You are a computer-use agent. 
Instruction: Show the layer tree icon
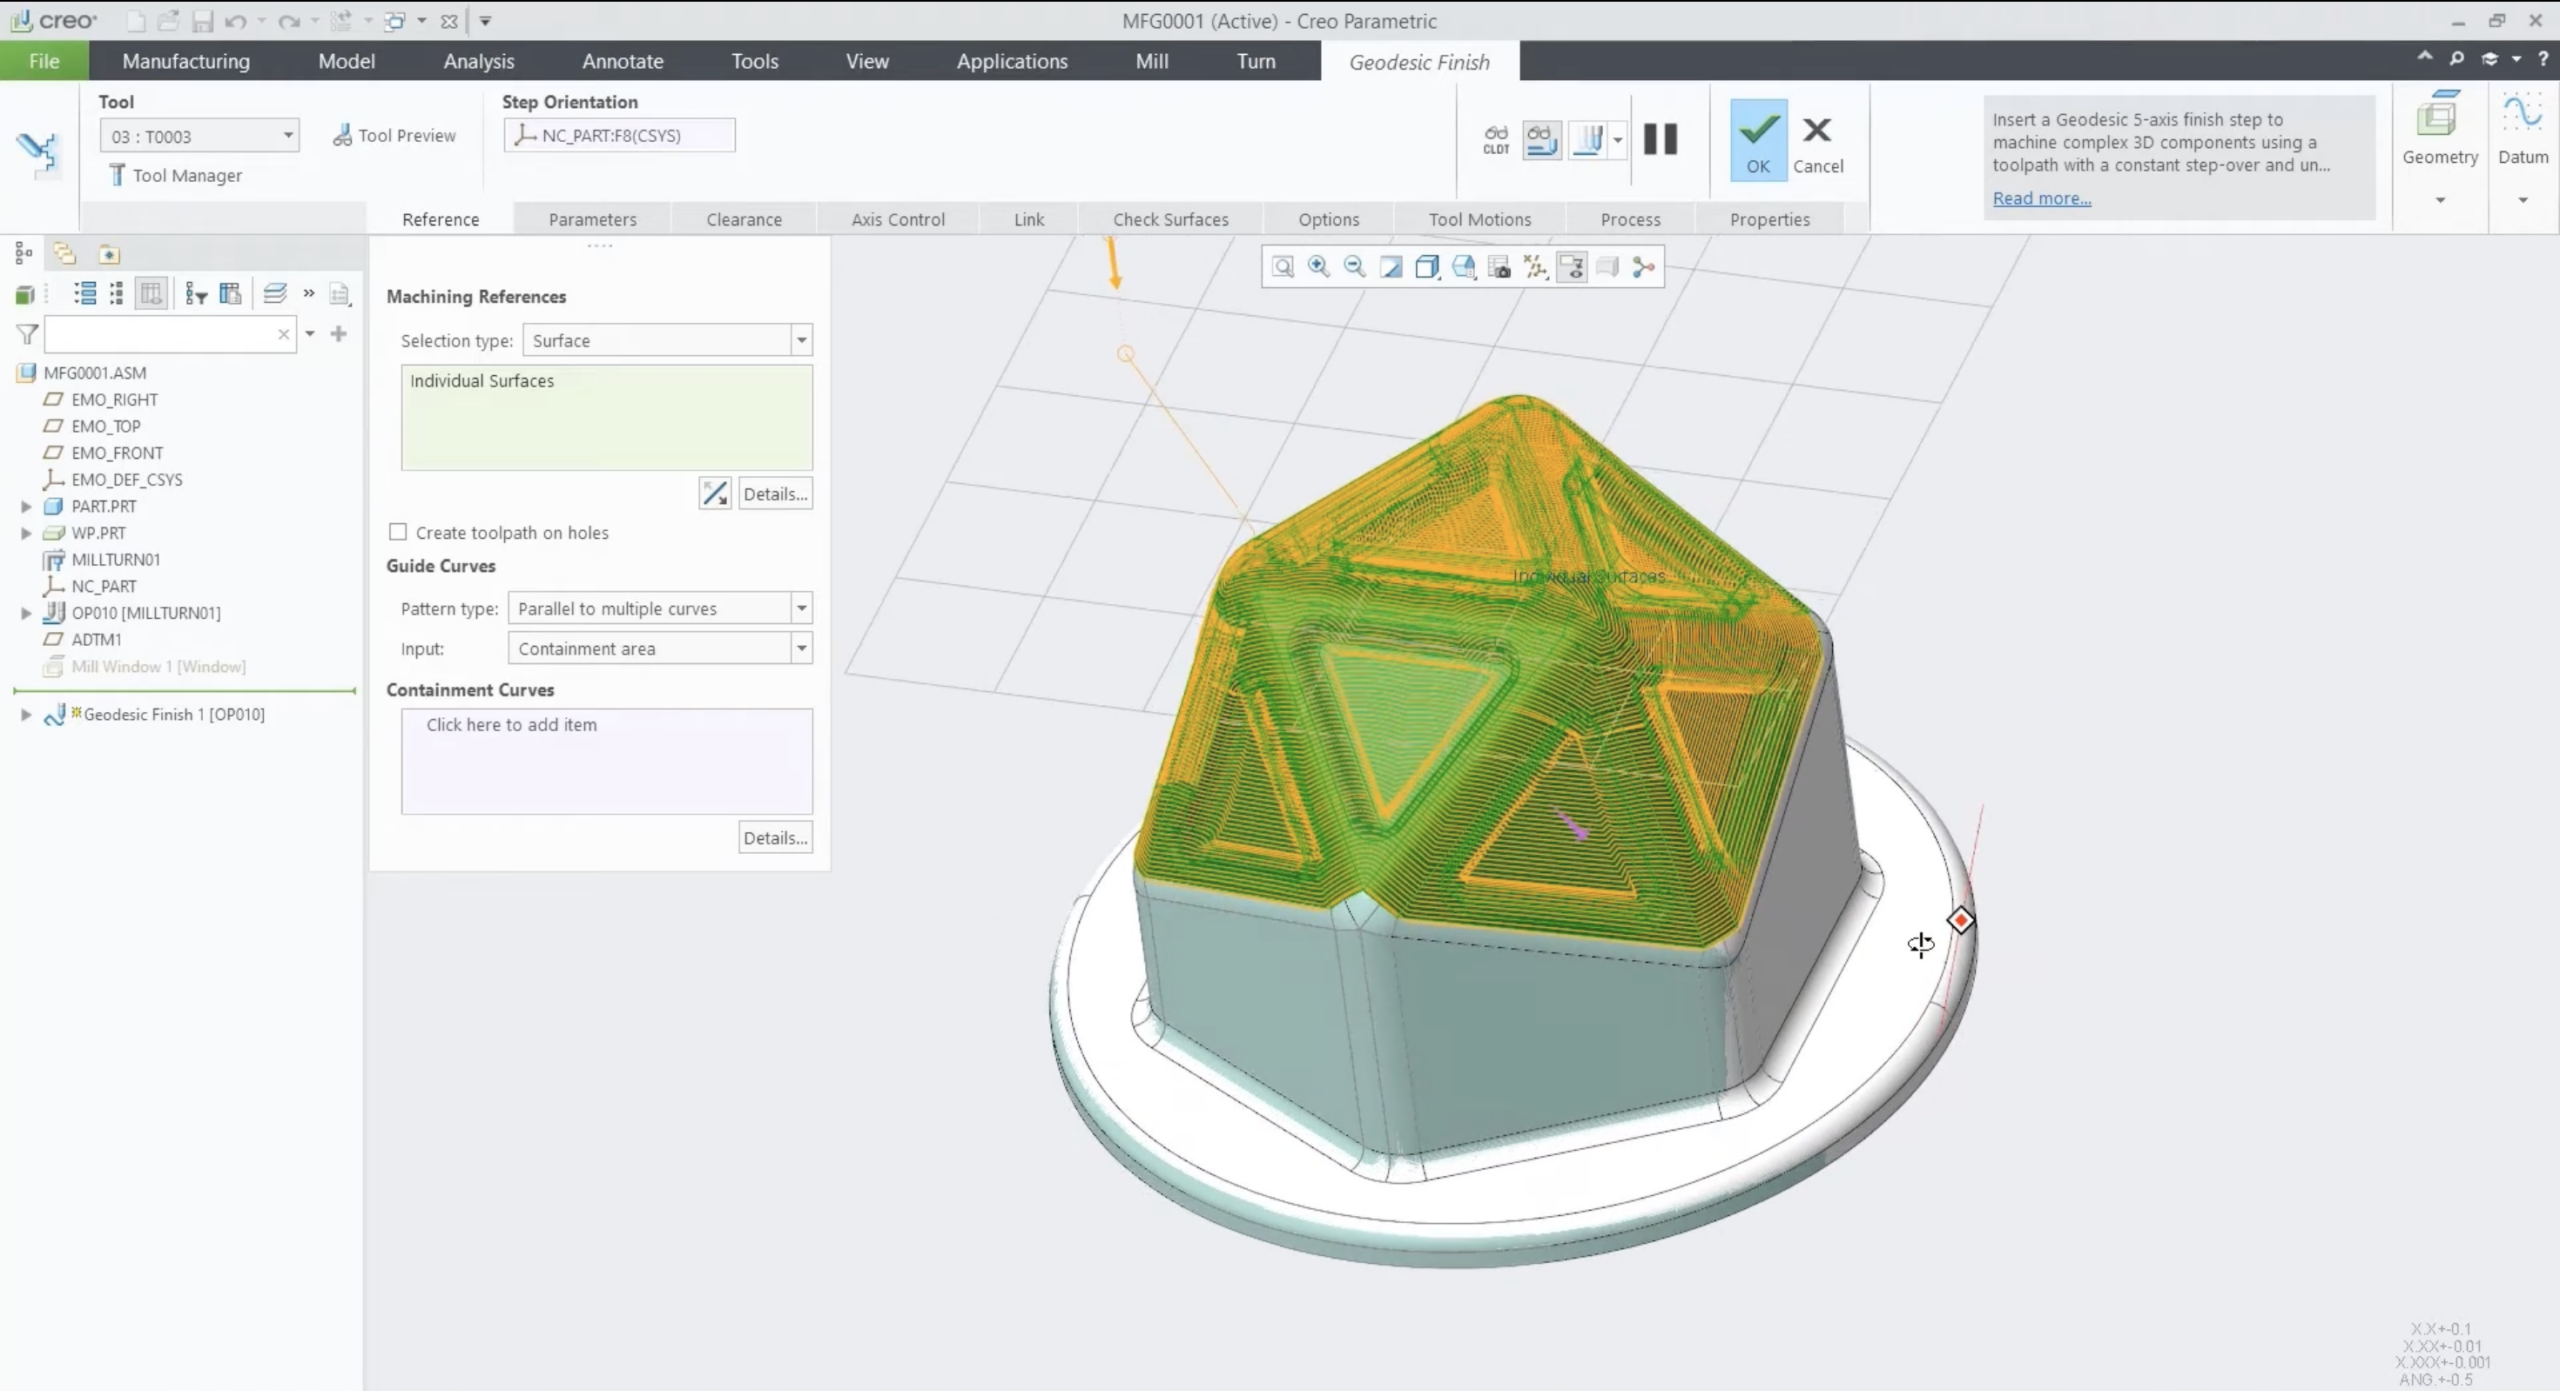pos(275,293)
